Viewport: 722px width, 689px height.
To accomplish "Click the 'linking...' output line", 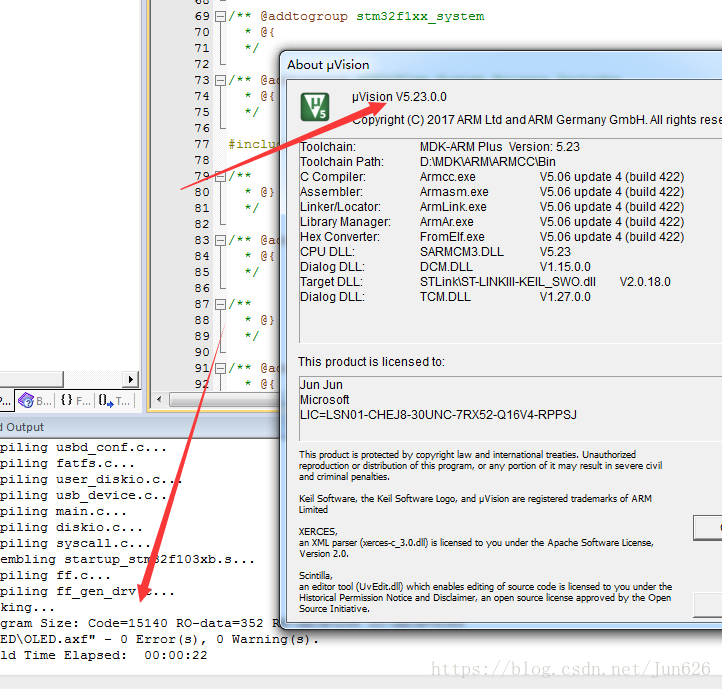I will (x=27, y=608).
